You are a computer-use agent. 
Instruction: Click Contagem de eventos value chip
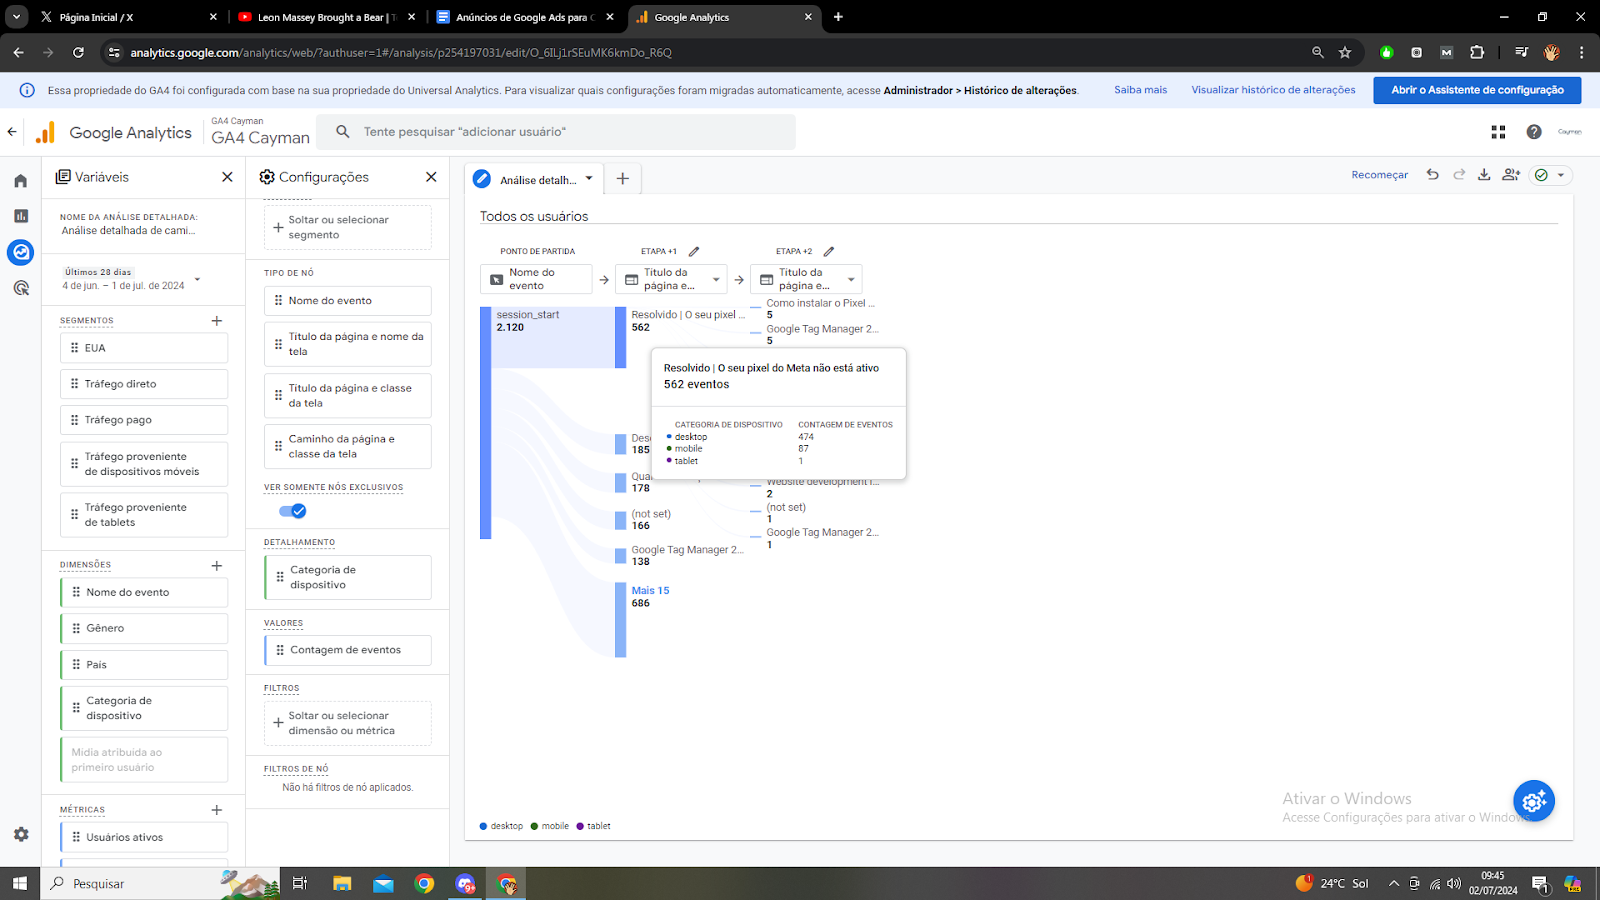point(348,650)
